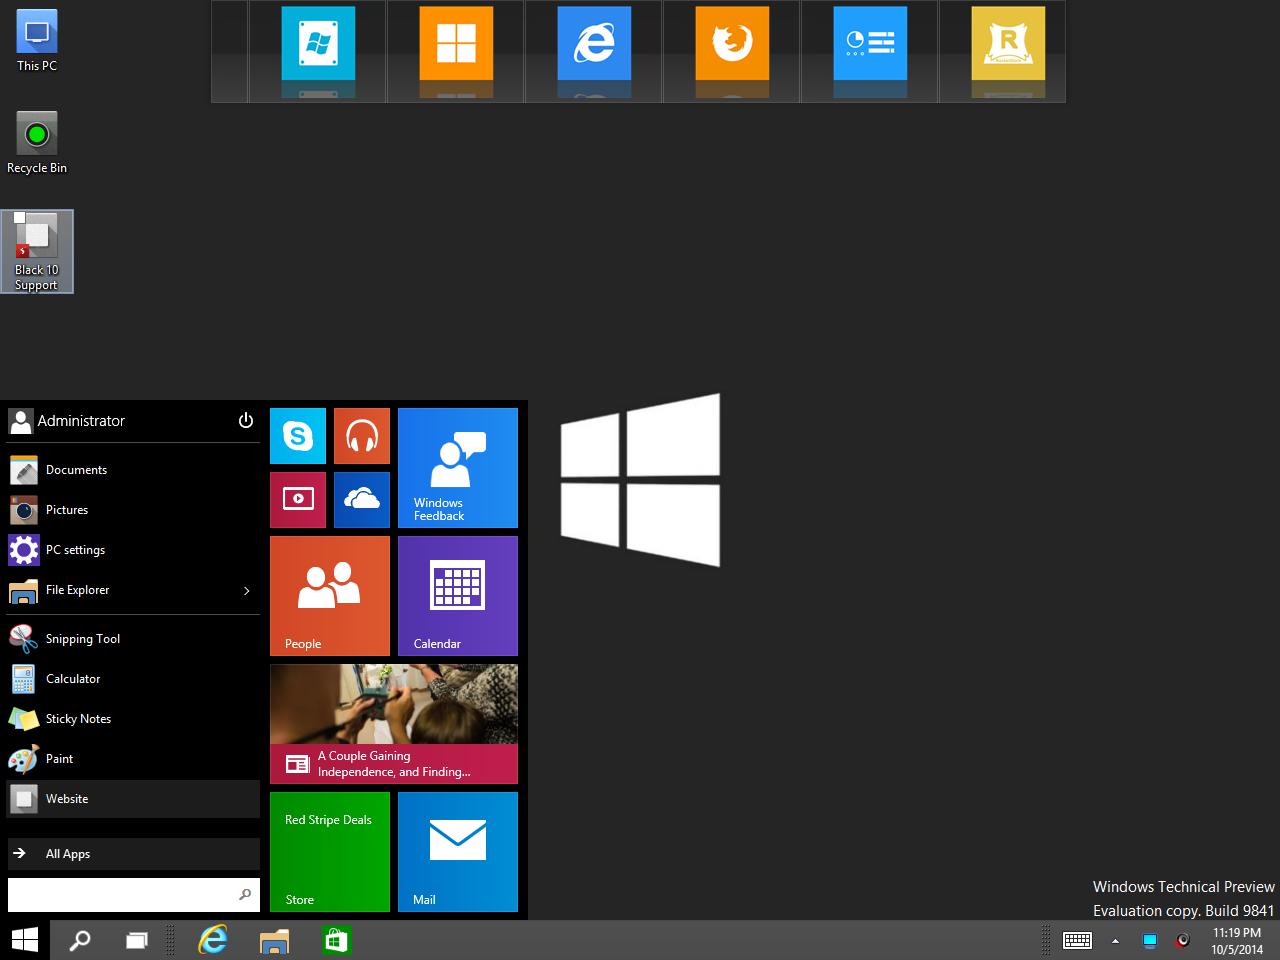
Task: Click the power button in Start menu
Action: coord(246,421)
